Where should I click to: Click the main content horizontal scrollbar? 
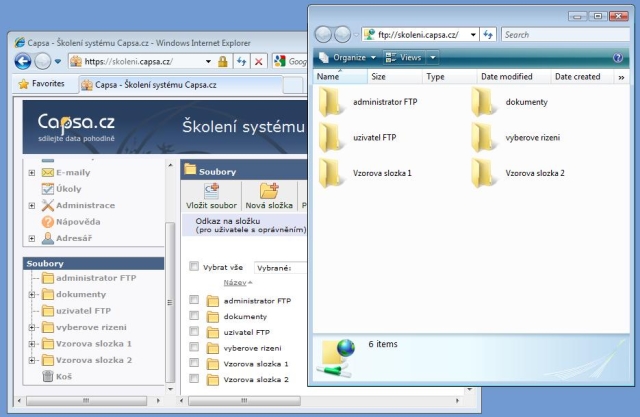pyautogui.click(x=244, y=401)
